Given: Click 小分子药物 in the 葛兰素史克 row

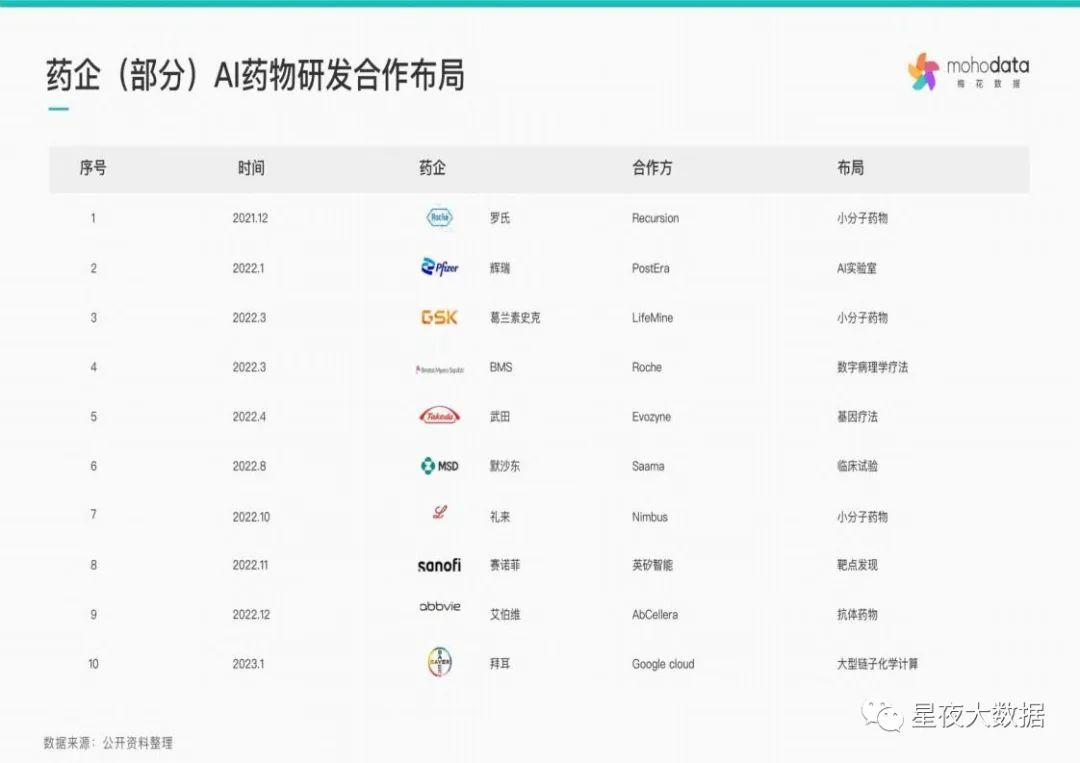Looking at the screenshot, I should coord(862,317).
